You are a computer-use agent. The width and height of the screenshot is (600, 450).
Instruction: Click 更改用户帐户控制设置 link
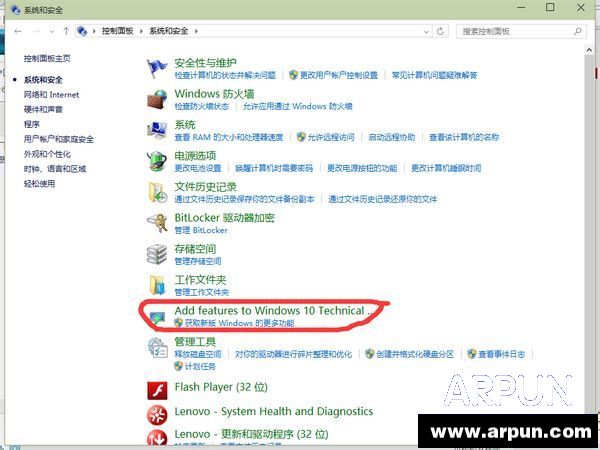pyautogui.click(x=338, y=75)
